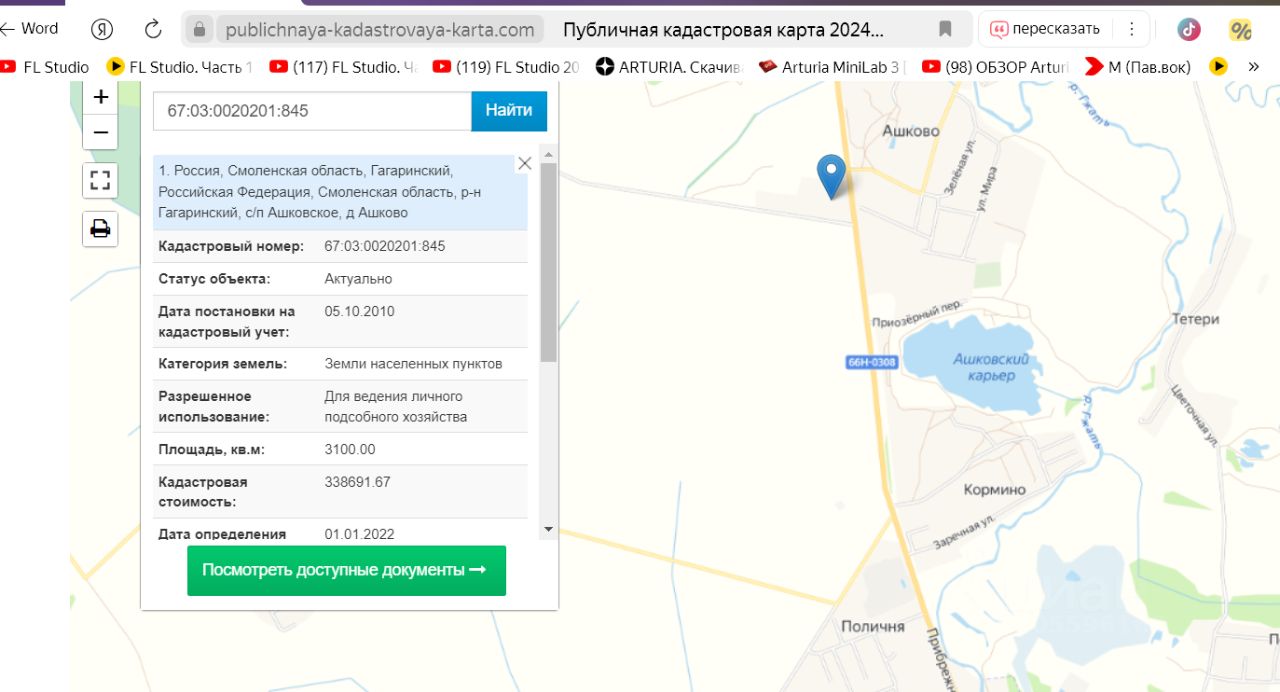1280x692 pixels.
Task: Click the Найти search button
Action: (509, 111)
